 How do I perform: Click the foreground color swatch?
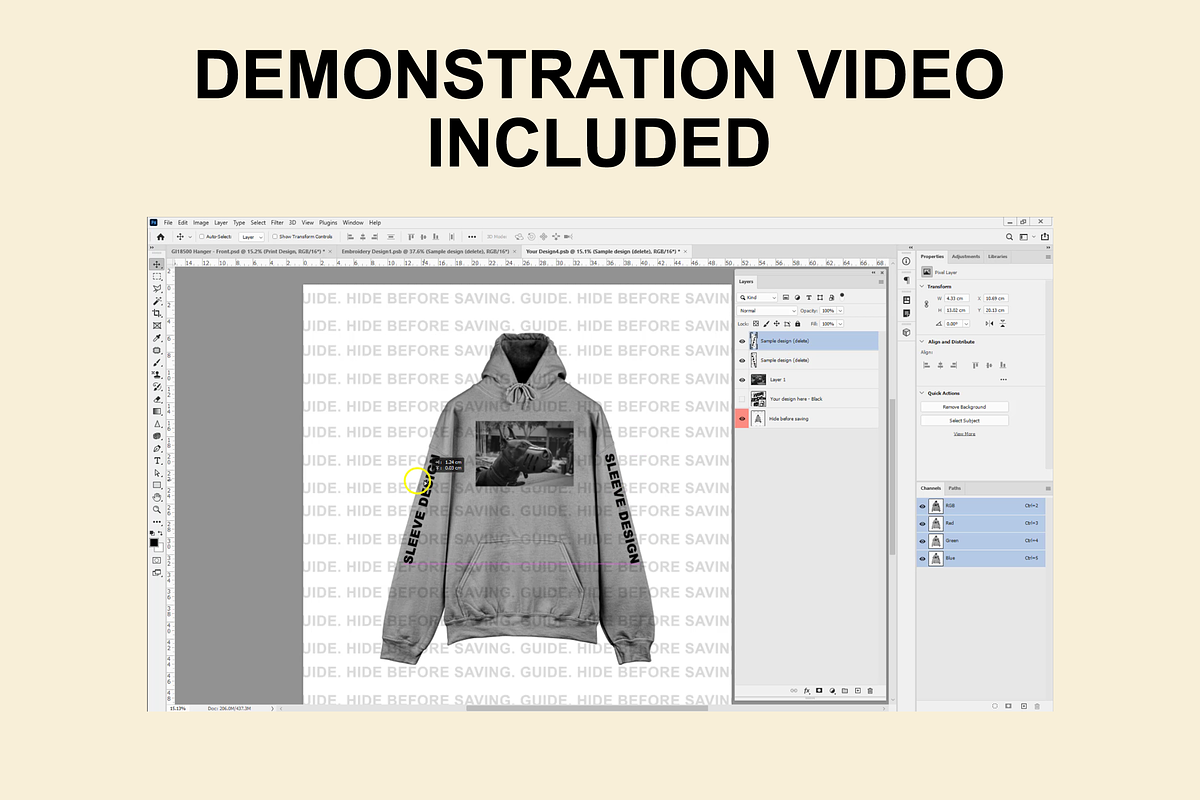click(x=154, y=541)
